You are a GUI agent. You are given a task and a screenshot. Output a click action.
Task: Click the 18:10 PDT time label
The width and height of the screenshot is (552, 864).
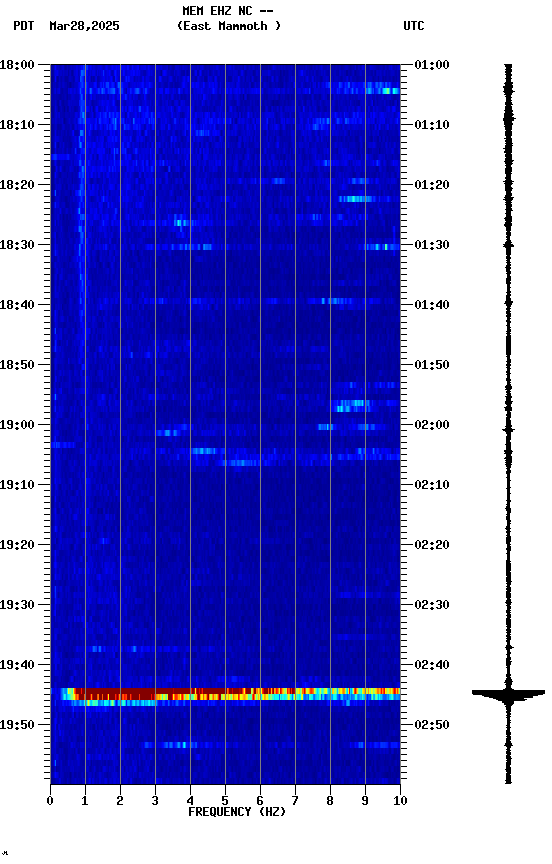coord(17,125)
